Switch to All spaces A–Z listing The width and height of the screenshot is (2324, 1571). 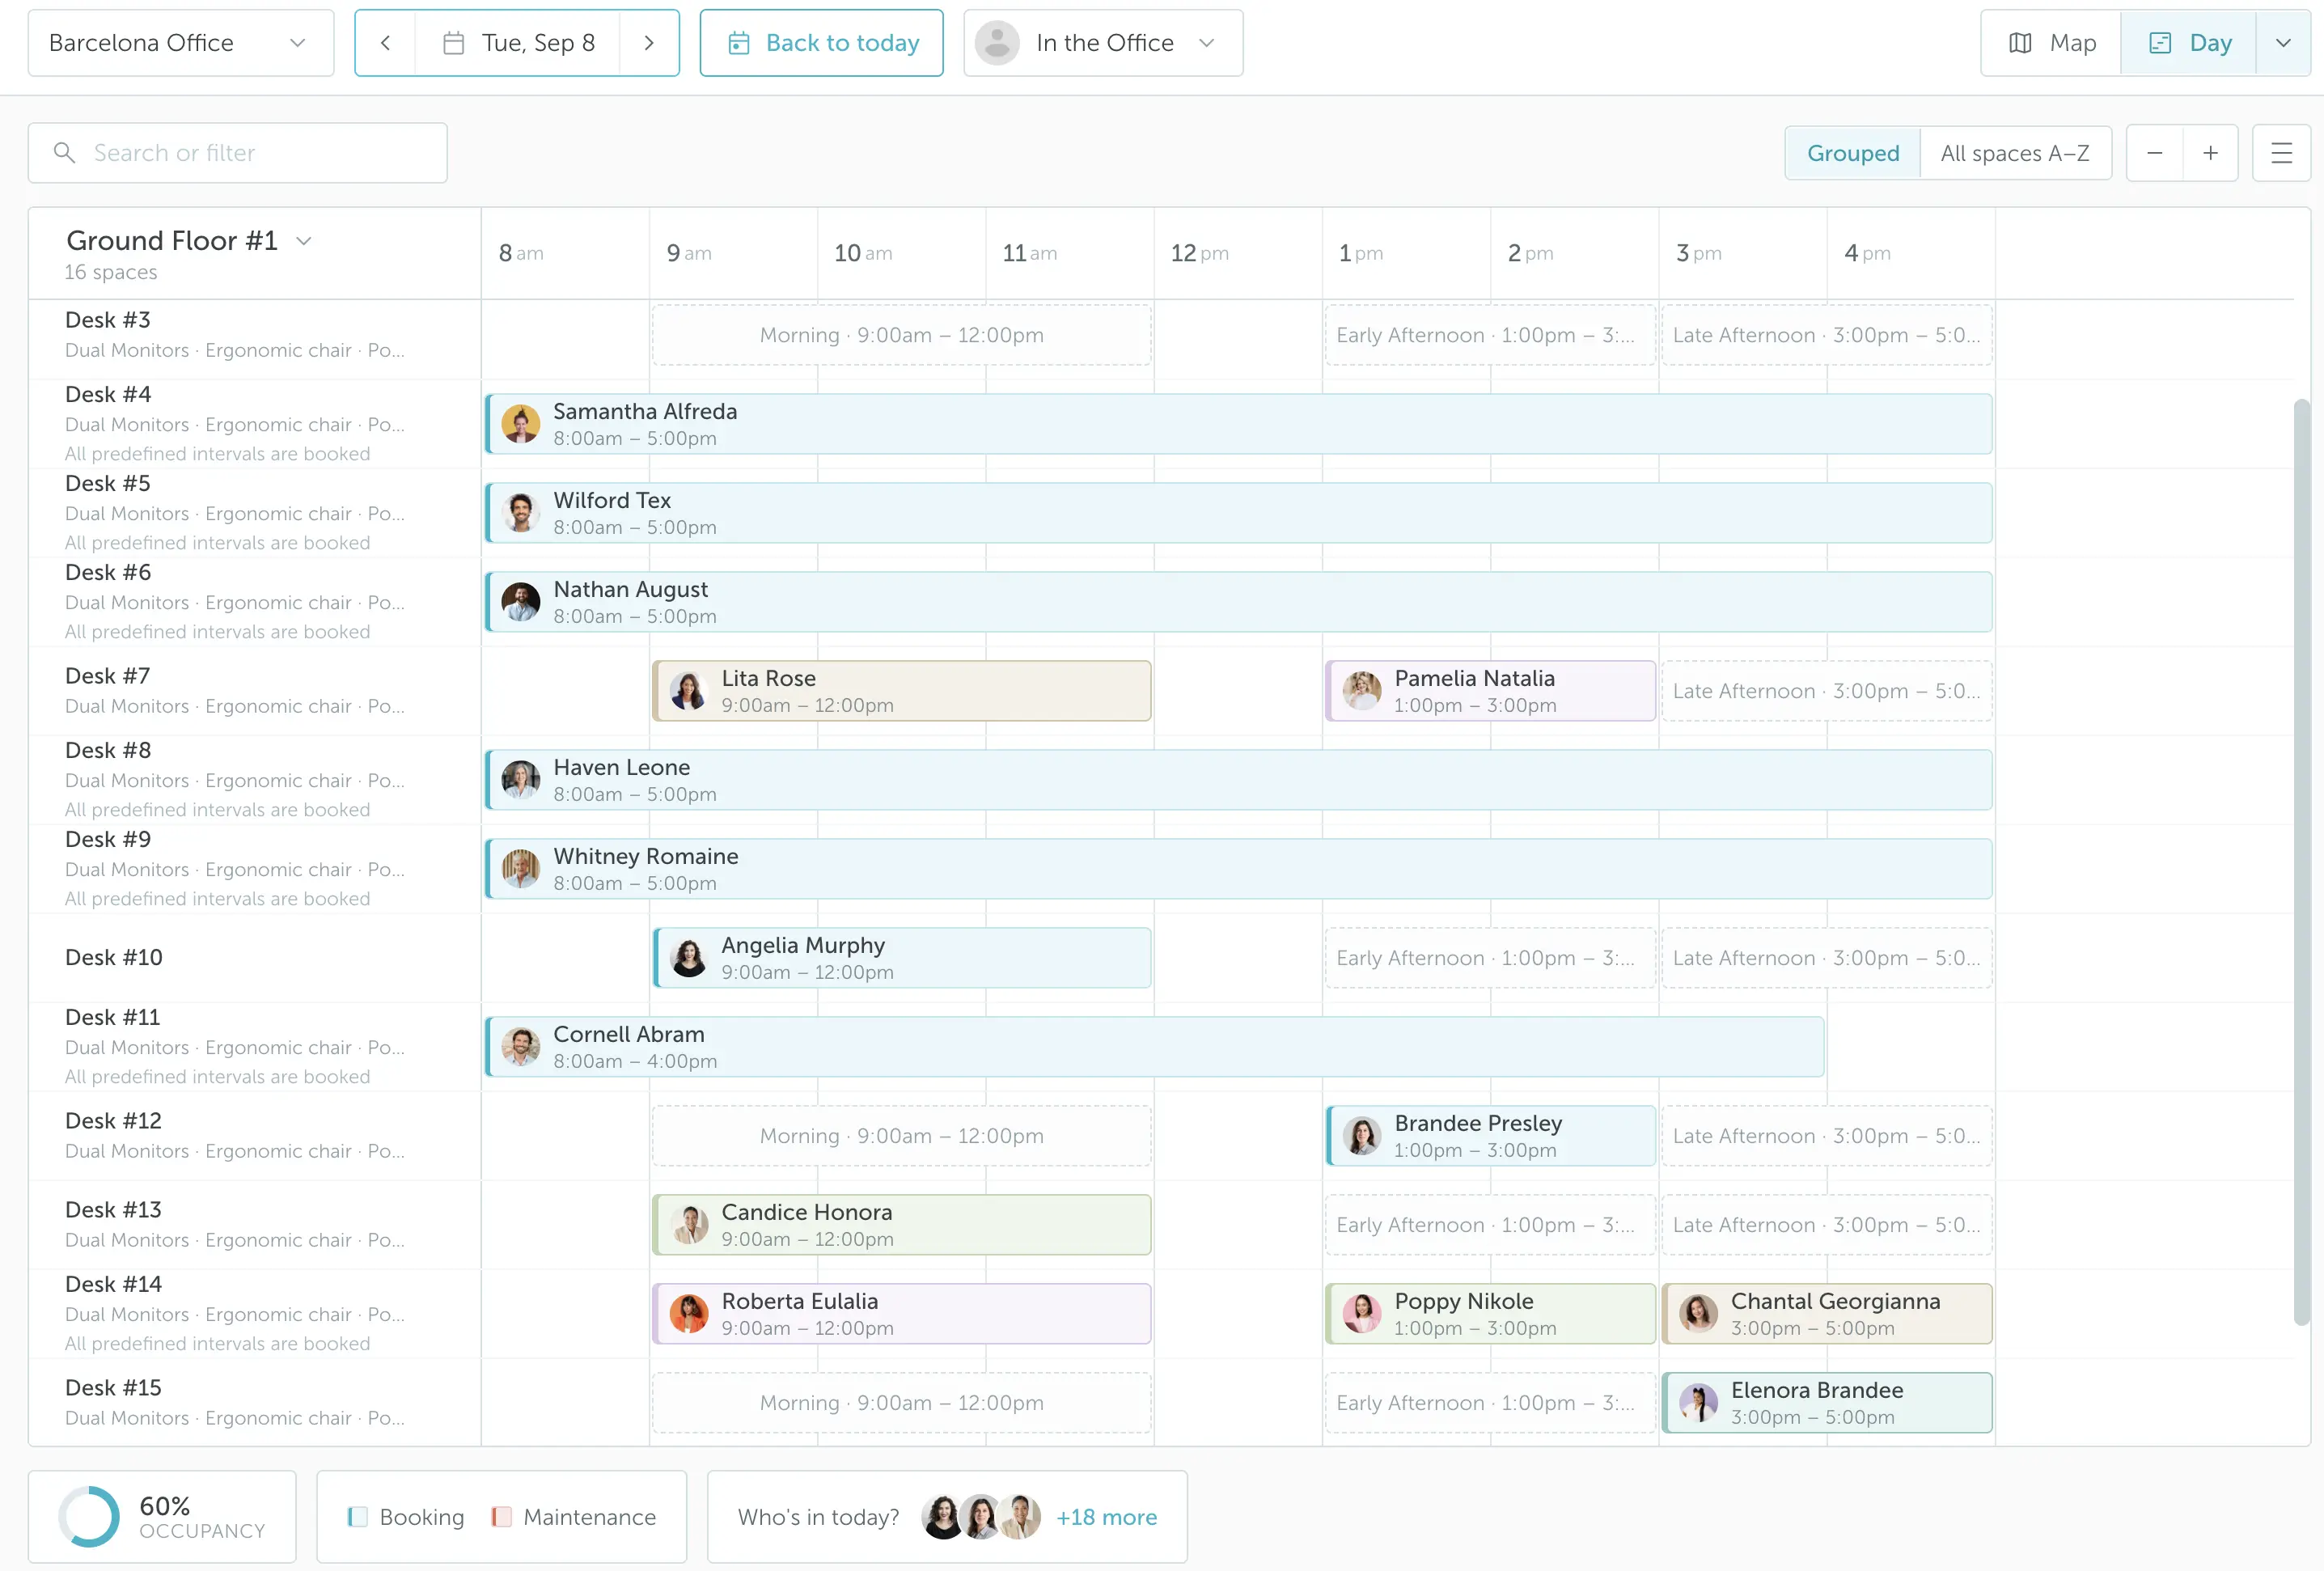2015,153
